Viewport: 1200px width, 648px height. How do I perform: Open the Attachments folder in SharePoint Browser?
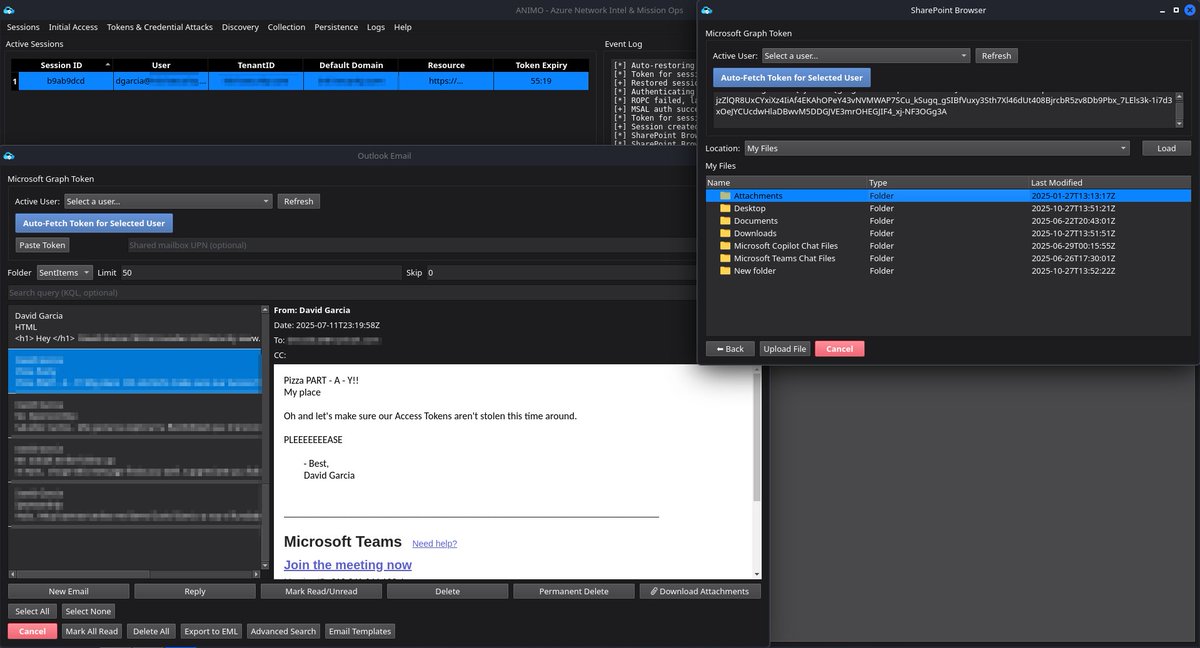[x=948, y=196]
